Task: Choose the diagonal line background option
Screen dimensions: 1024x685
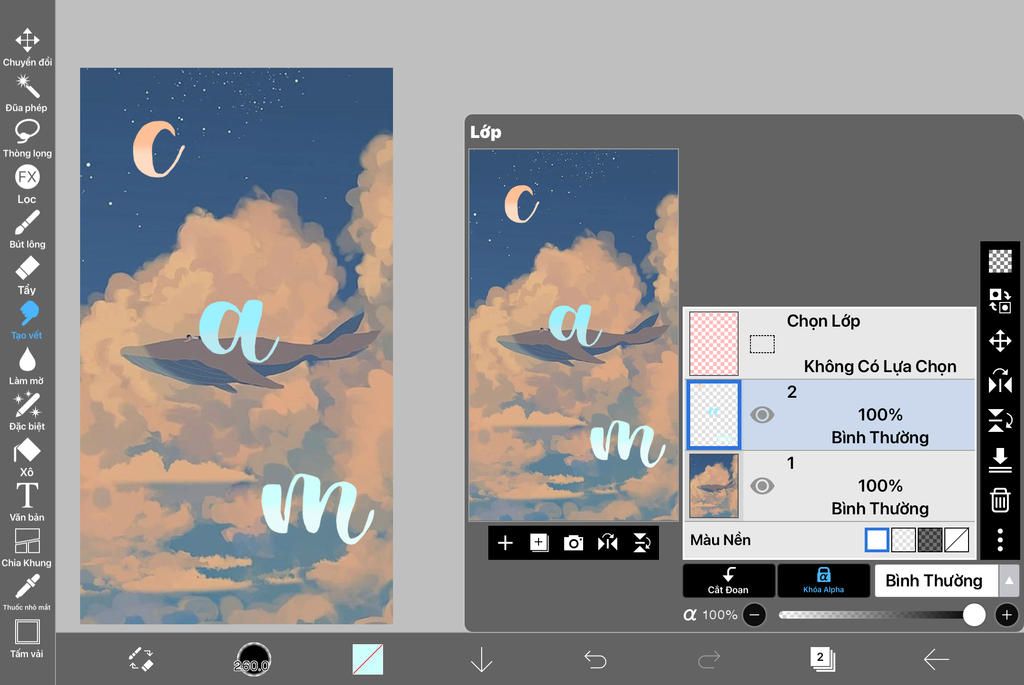Action: pyautogui.click(x=957, y=540)
